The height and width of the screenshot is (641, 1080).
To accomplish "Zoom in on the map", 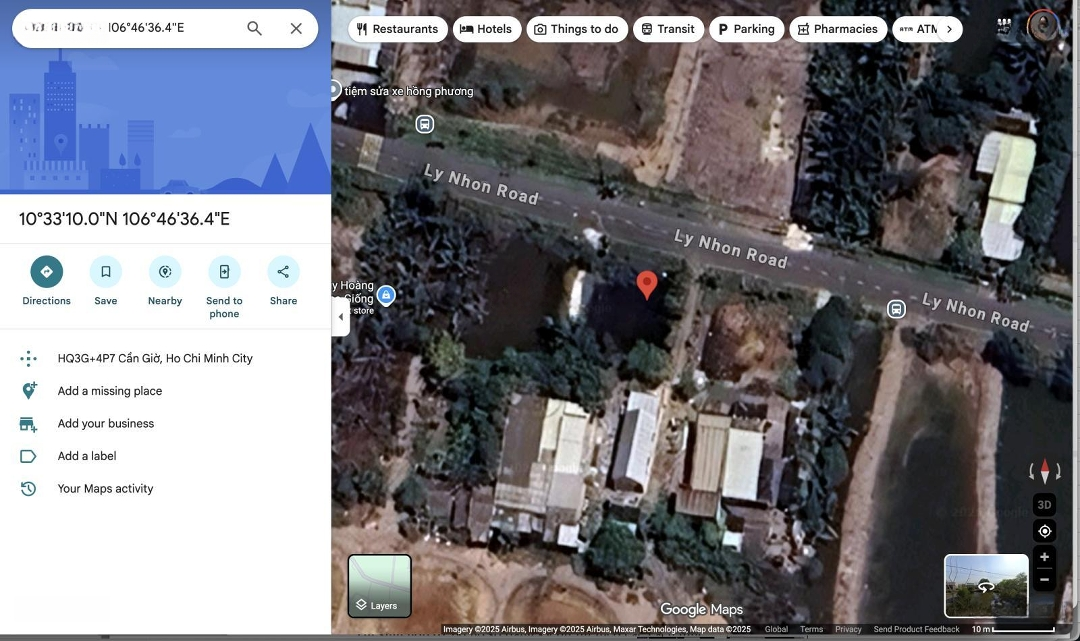I will click(x=1044, y=557).
